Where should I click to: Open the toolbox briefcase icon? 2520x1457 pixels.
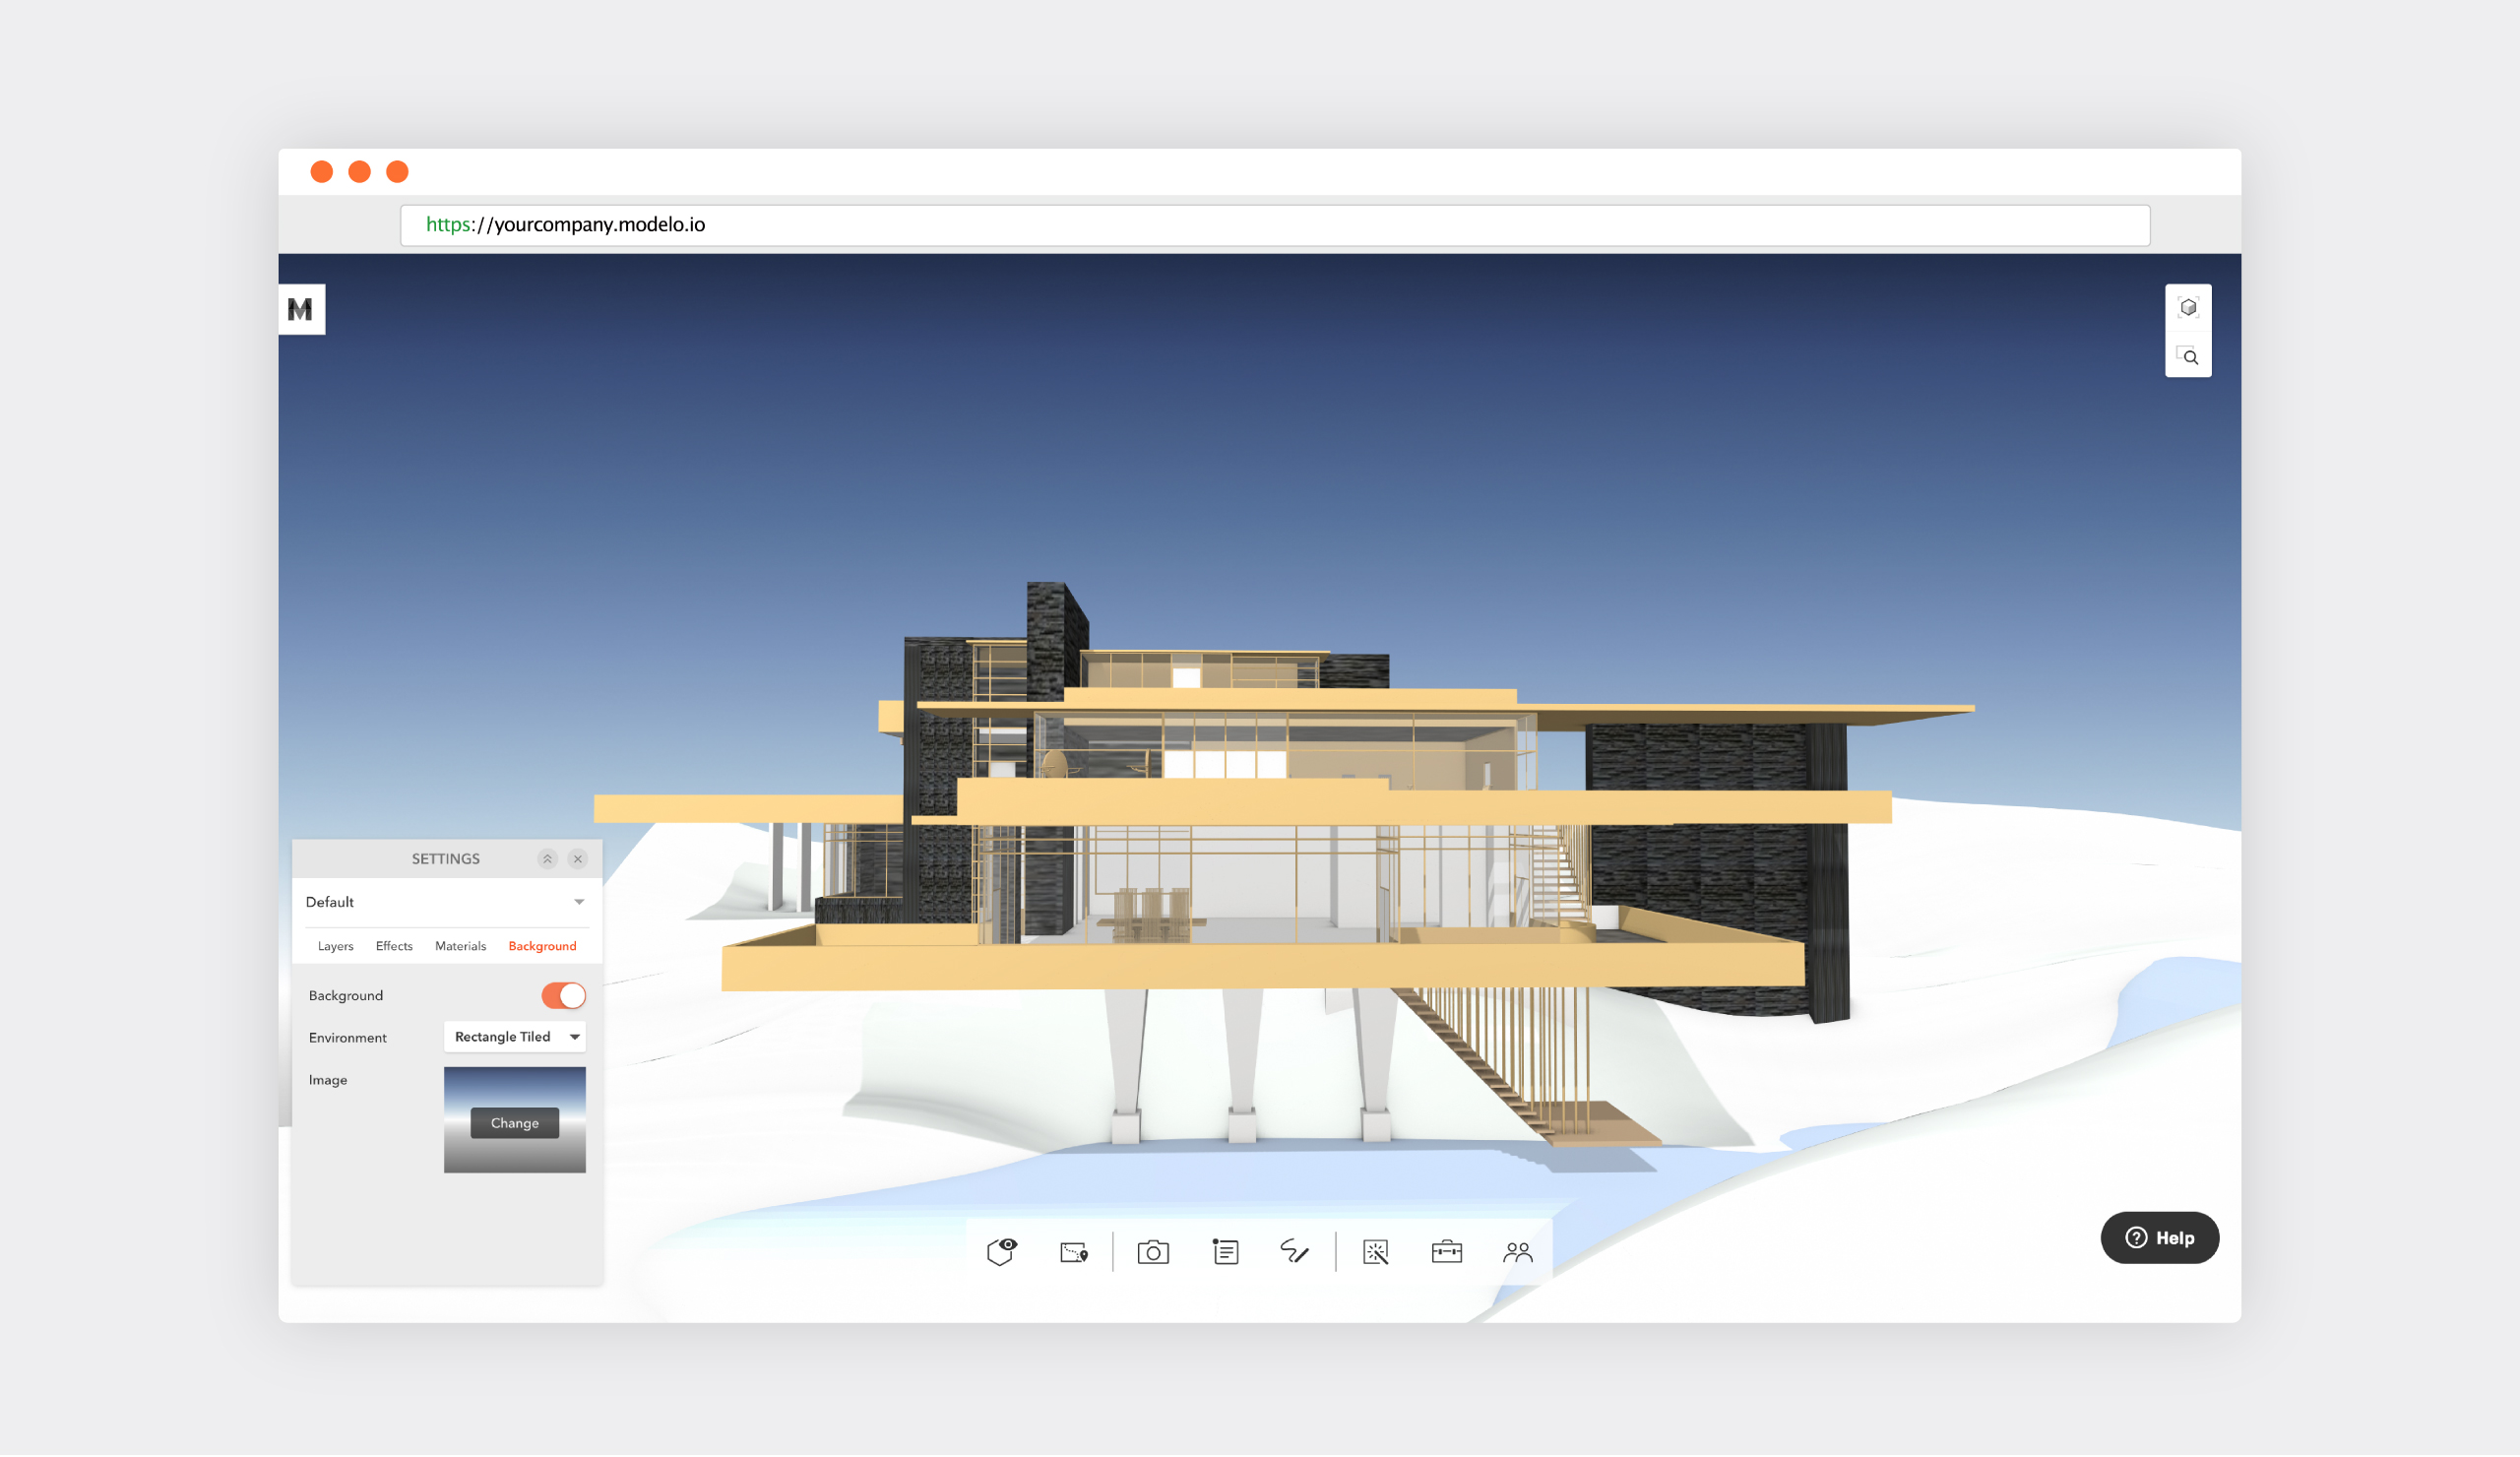tap(1446, 1252)
